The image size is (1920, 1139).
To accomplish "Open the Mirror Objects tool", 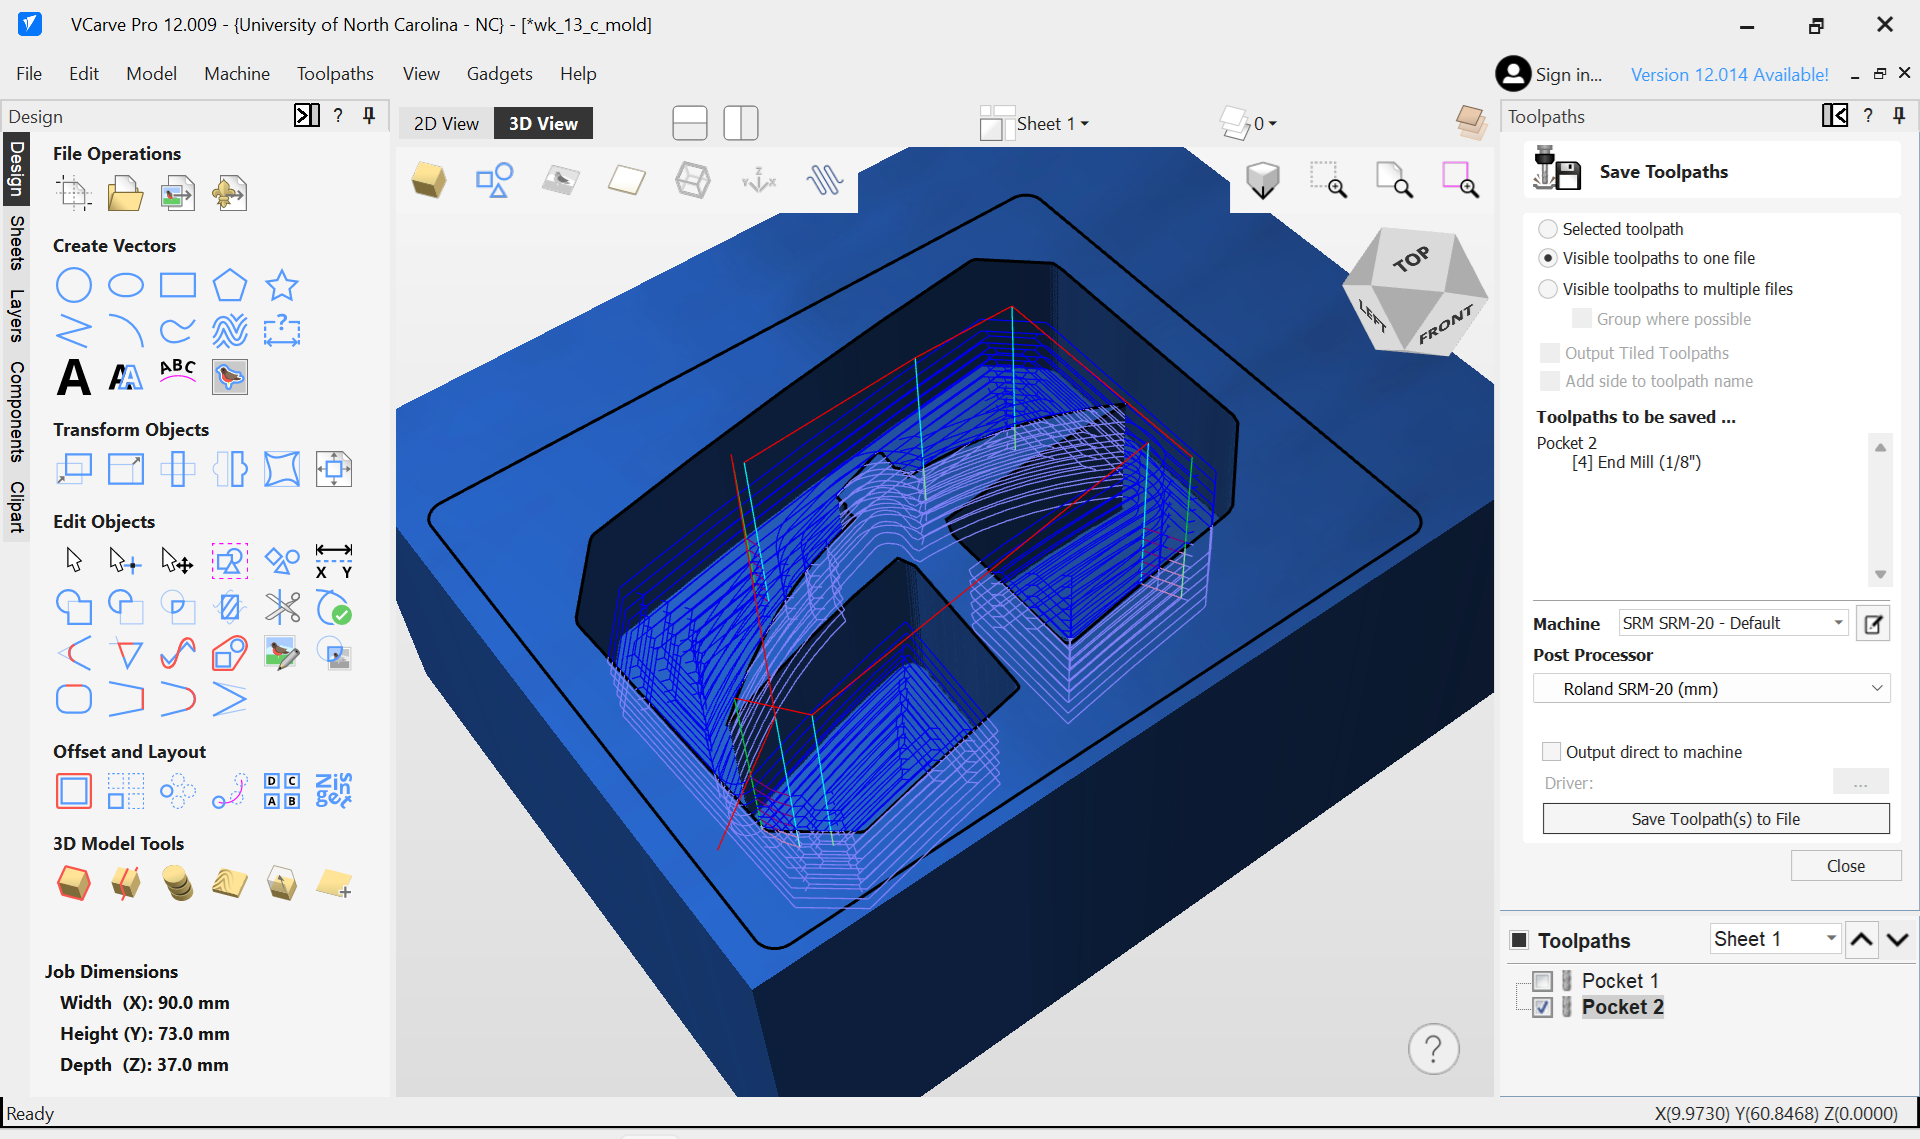I will pos(230,469).
